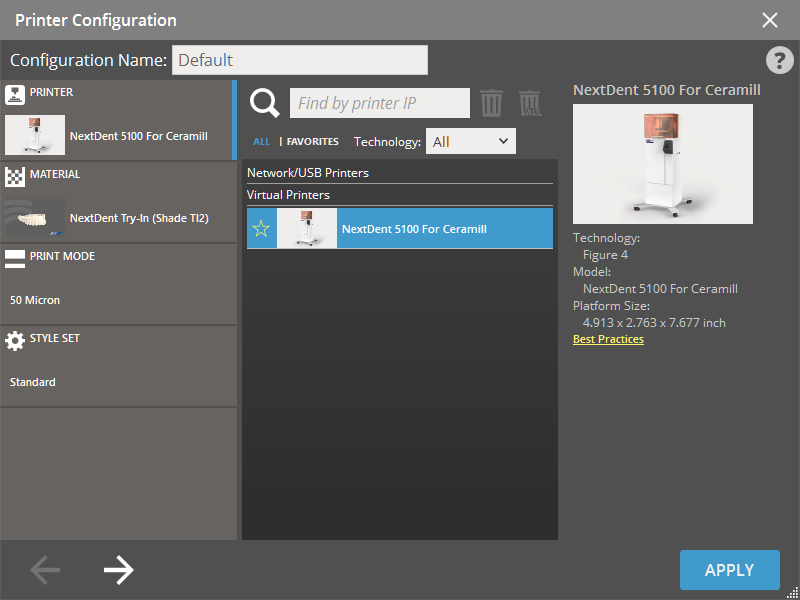Switch to the ALL filter tab

261,142
